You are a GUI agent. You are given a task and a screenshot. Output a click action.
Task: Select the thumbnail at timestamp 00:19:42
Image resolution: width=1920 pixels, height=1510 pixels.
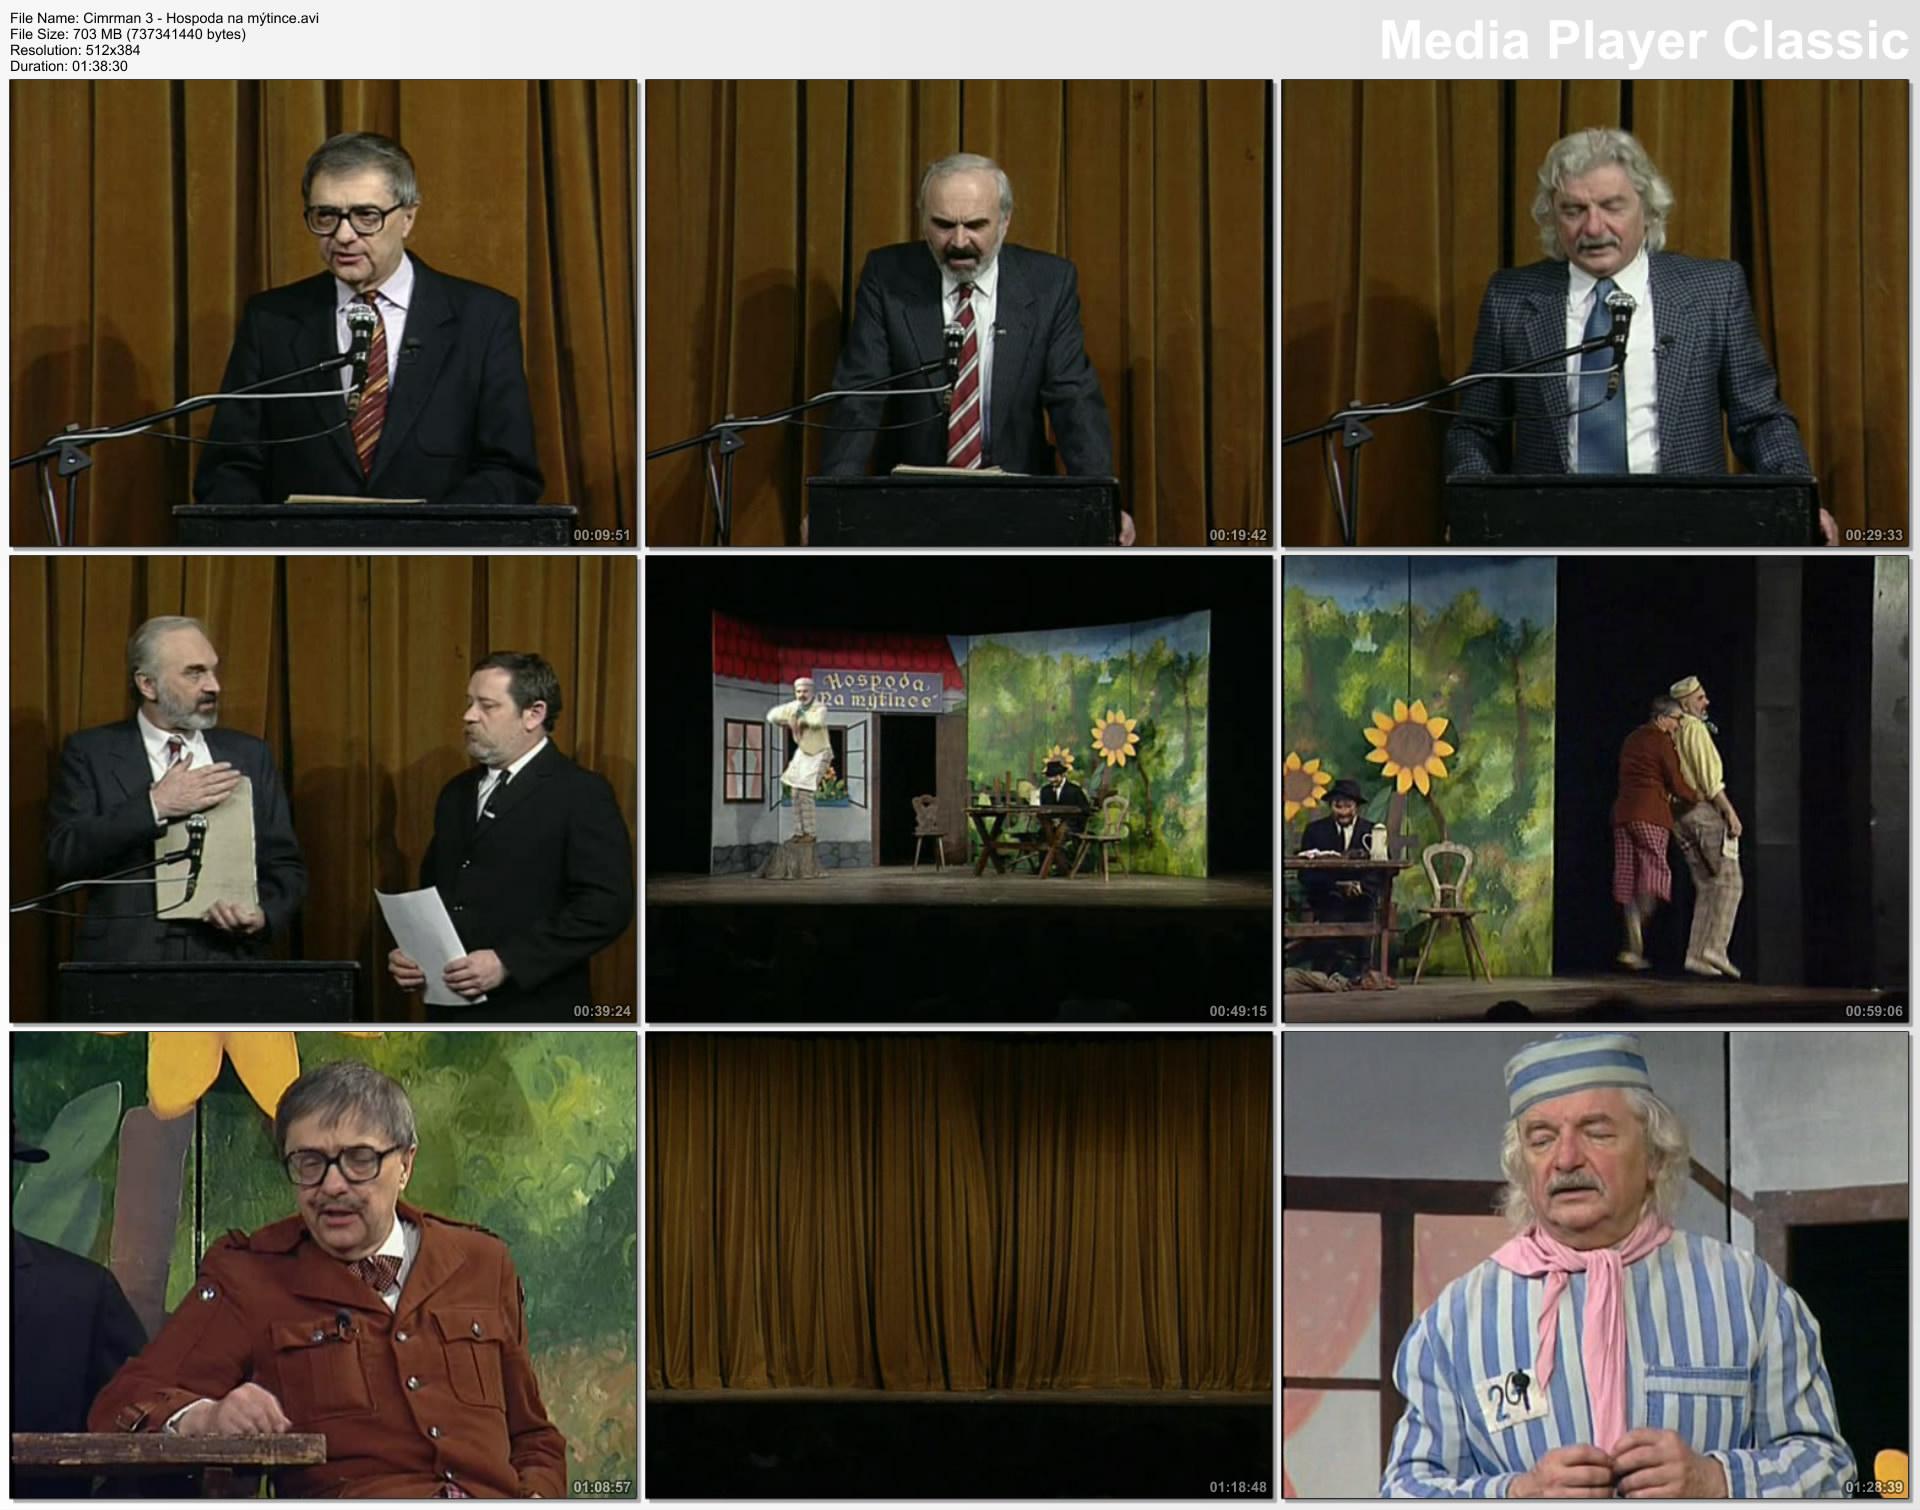pos(959,312)
